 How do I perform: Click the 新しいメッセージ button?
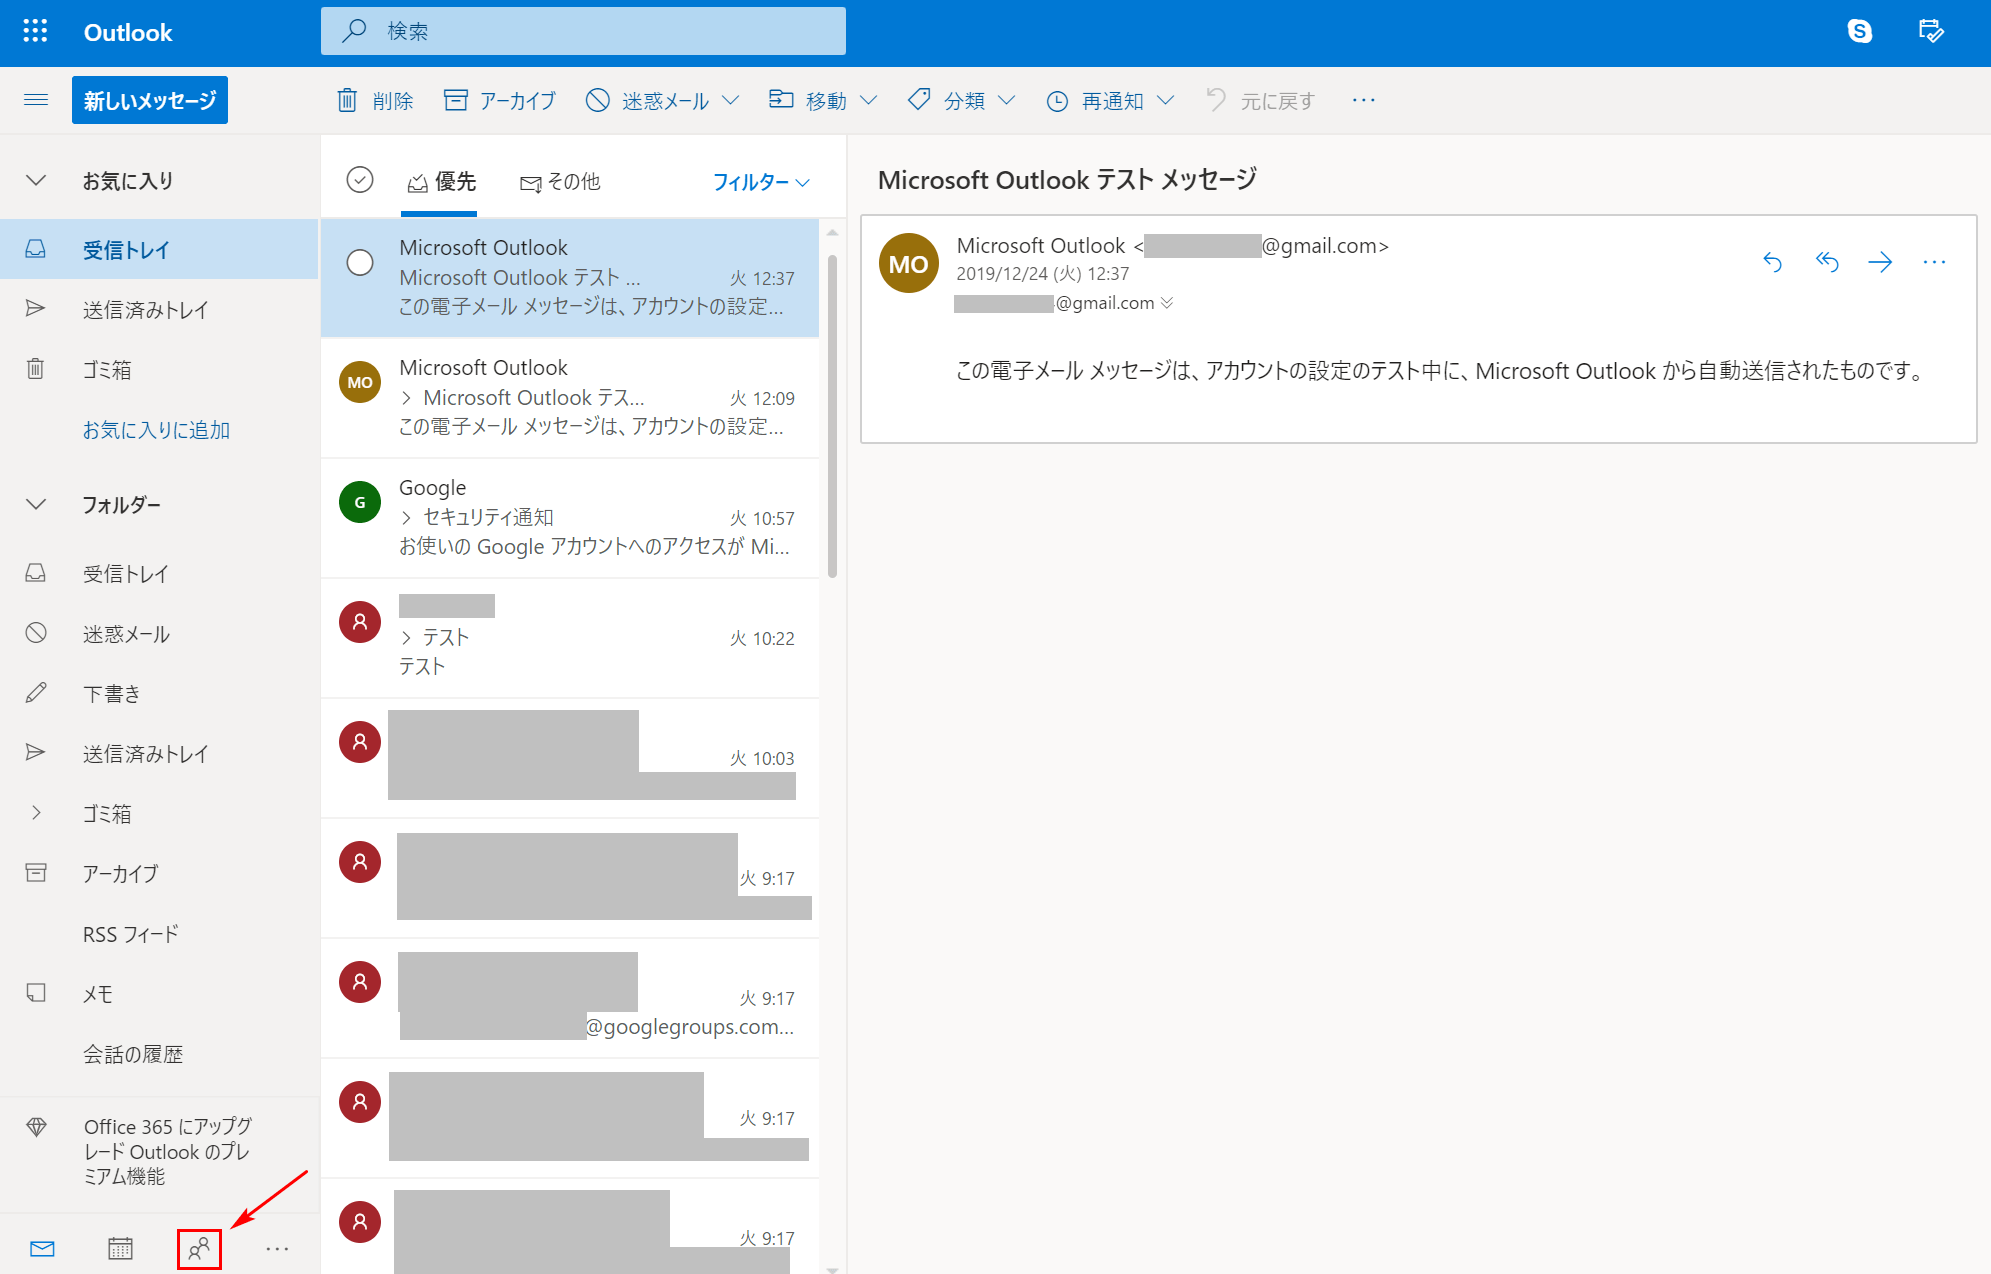click(150, 100)
